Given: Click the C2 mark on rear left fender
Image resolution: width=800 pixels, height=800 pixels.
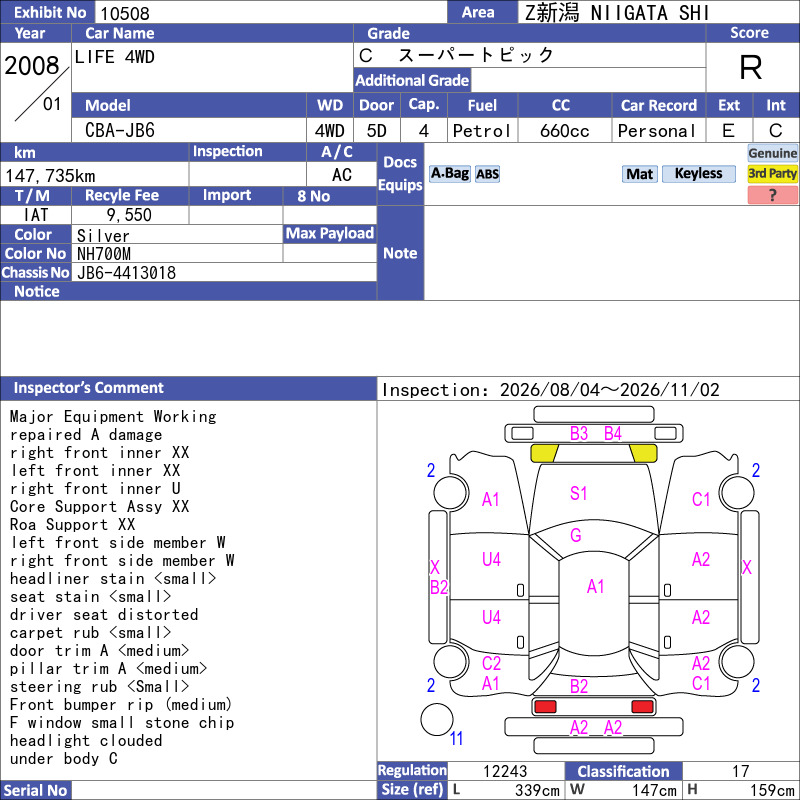Looking at the screenshot, I should (491, 663).
